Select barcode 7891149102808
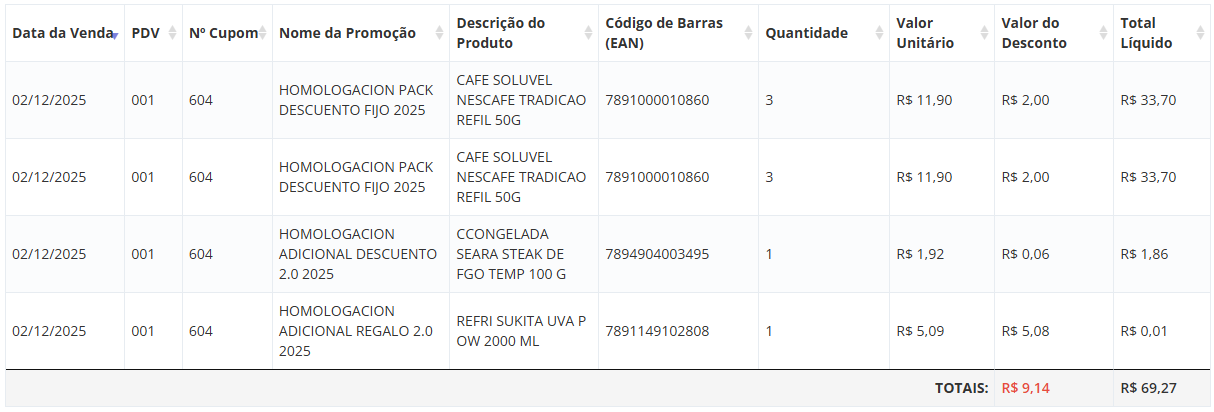This screenshot has height=412, width=1214. coord(657,331)
